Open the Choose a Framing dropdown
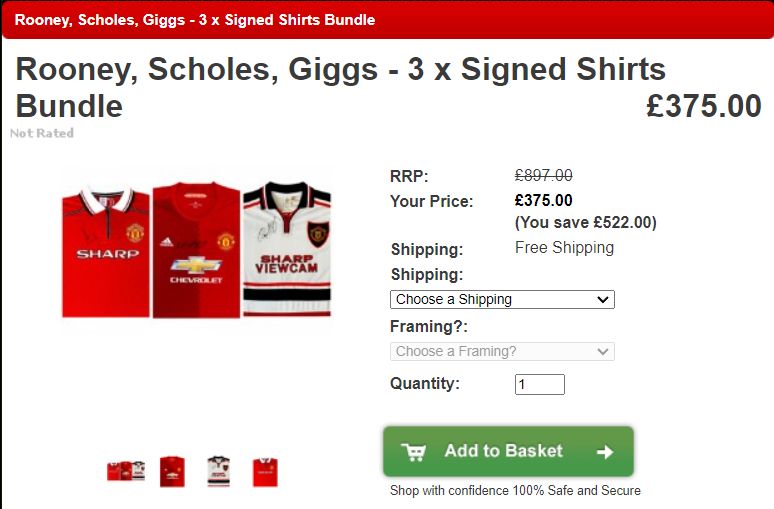This screenshot has height=509, width=774. (502, 352)
